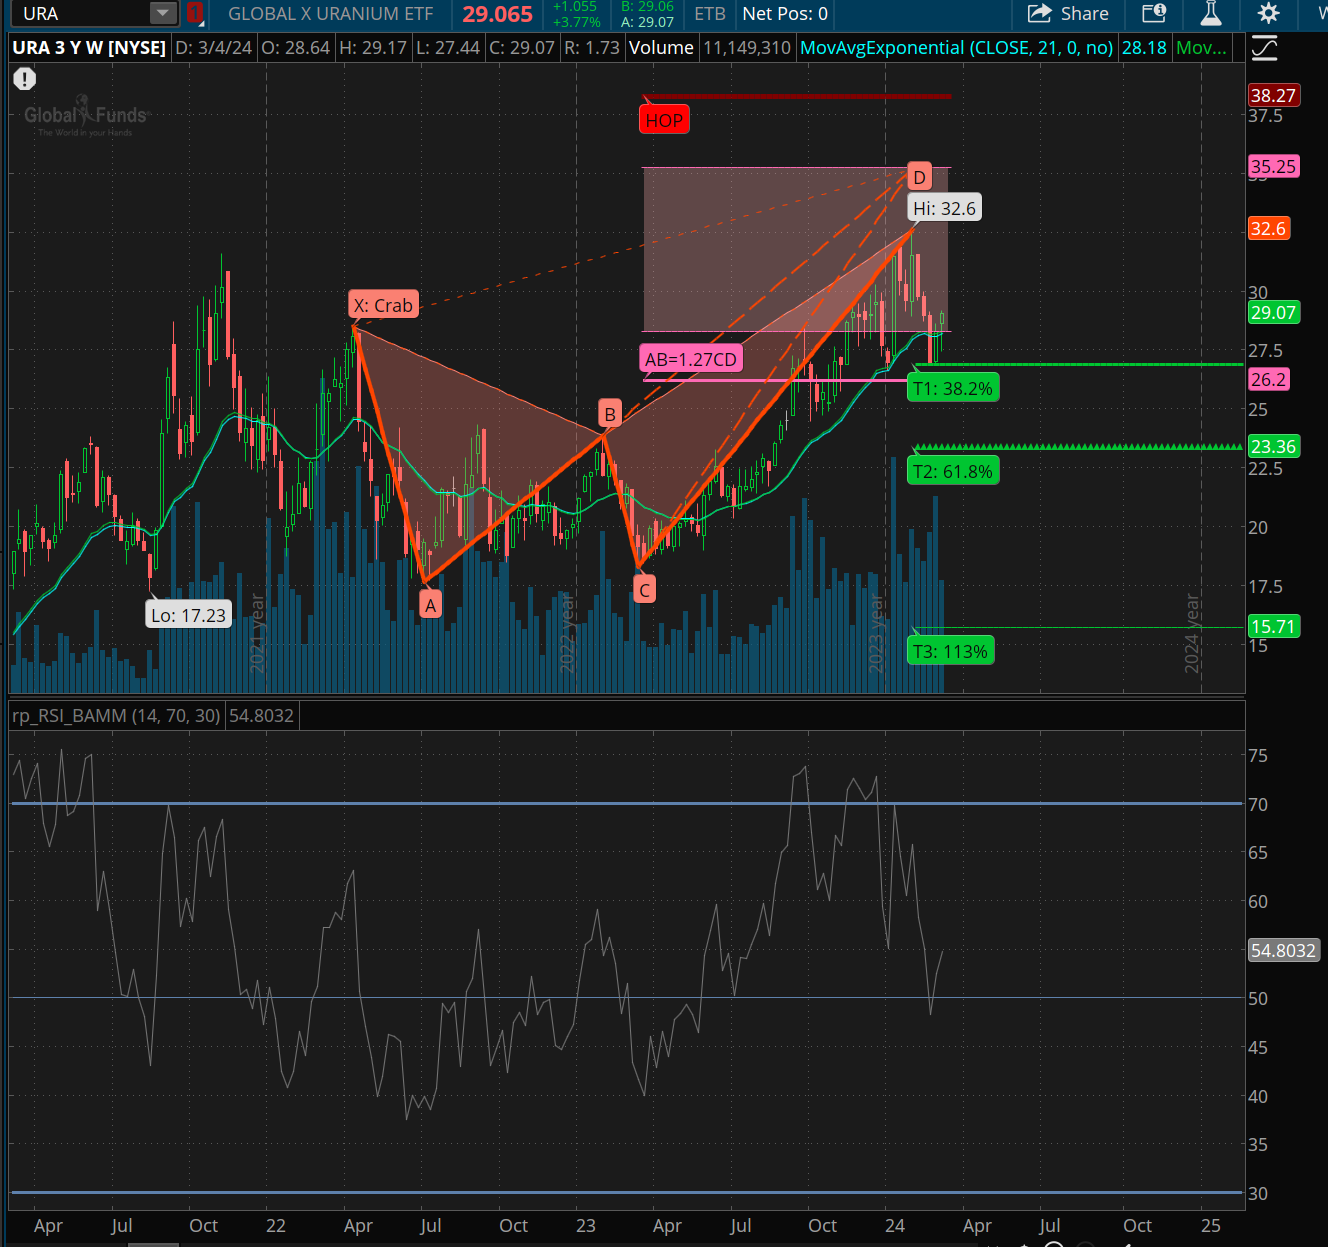Click the drawing curve icon above price axis

point(1265,48)
